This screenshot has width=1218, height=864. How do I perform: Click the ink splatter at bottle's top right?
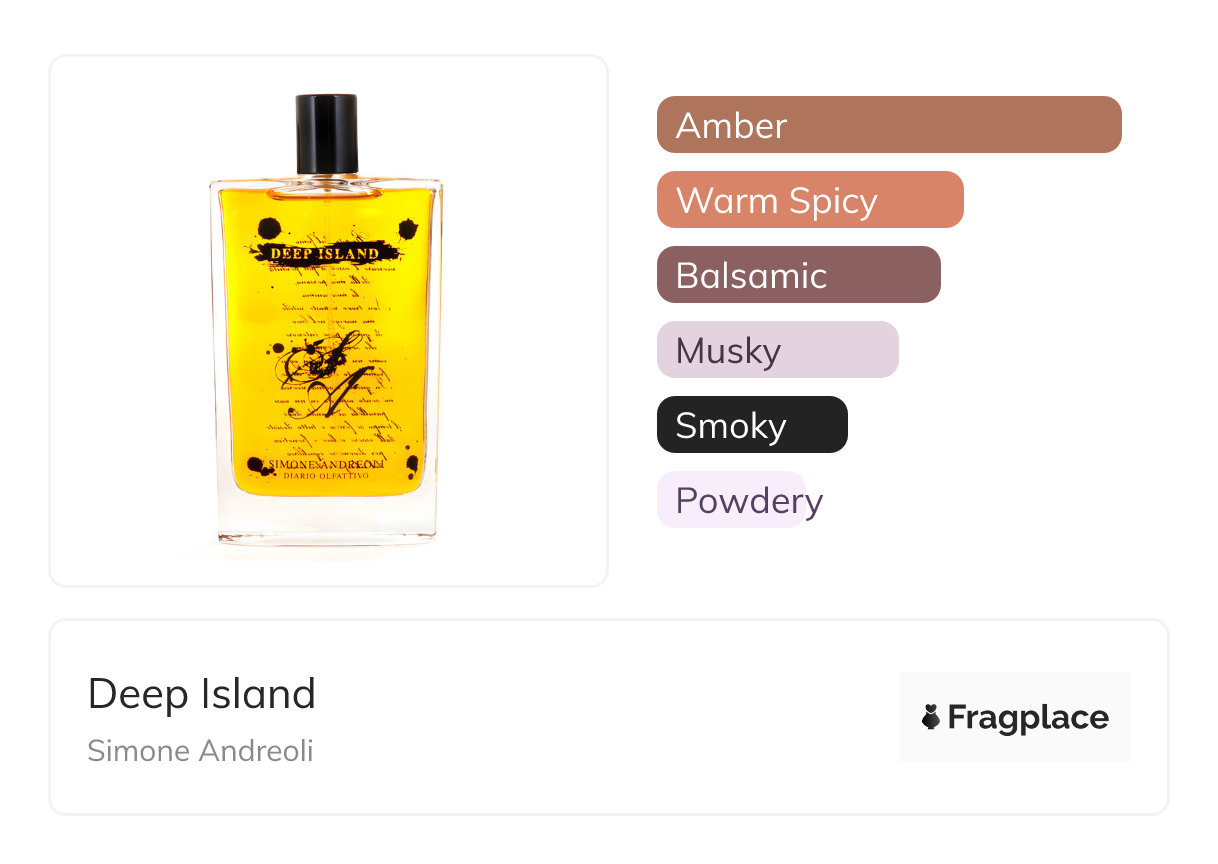[407, 229]
